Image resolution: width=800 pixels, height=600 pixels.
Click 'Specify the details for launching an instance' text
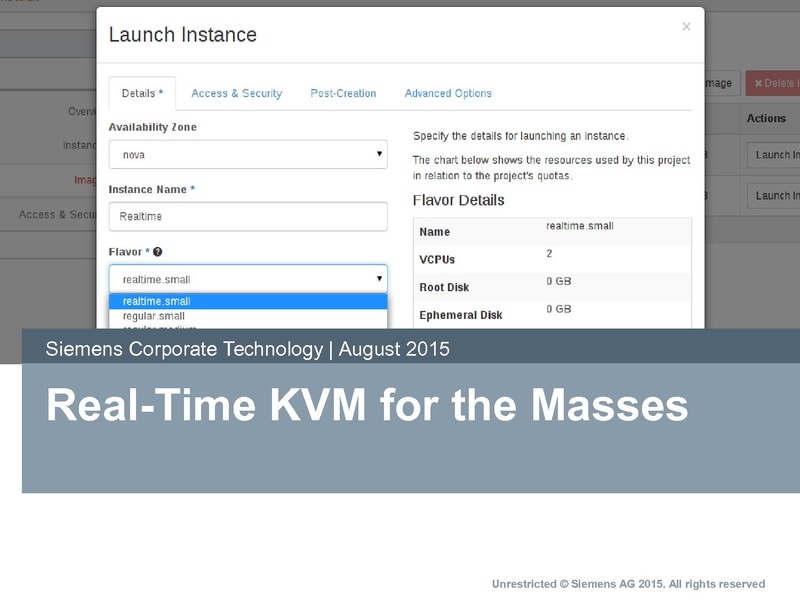pos(520,136)
